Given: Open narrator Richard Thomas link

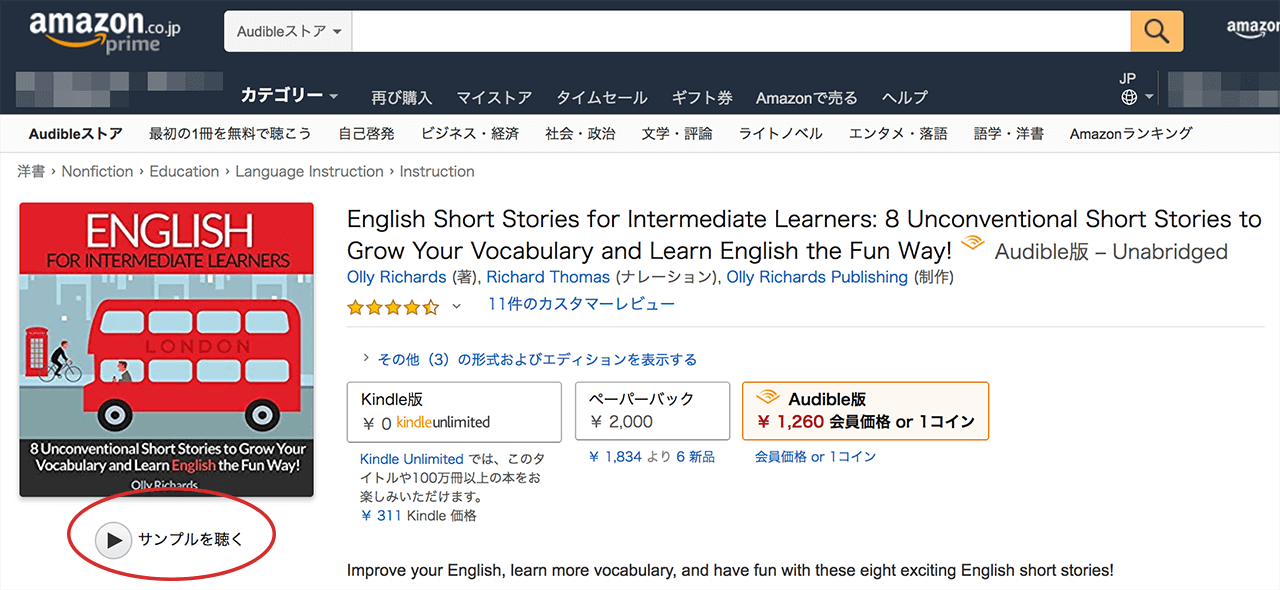Looking at the screenshot, I should pos(548,277).
